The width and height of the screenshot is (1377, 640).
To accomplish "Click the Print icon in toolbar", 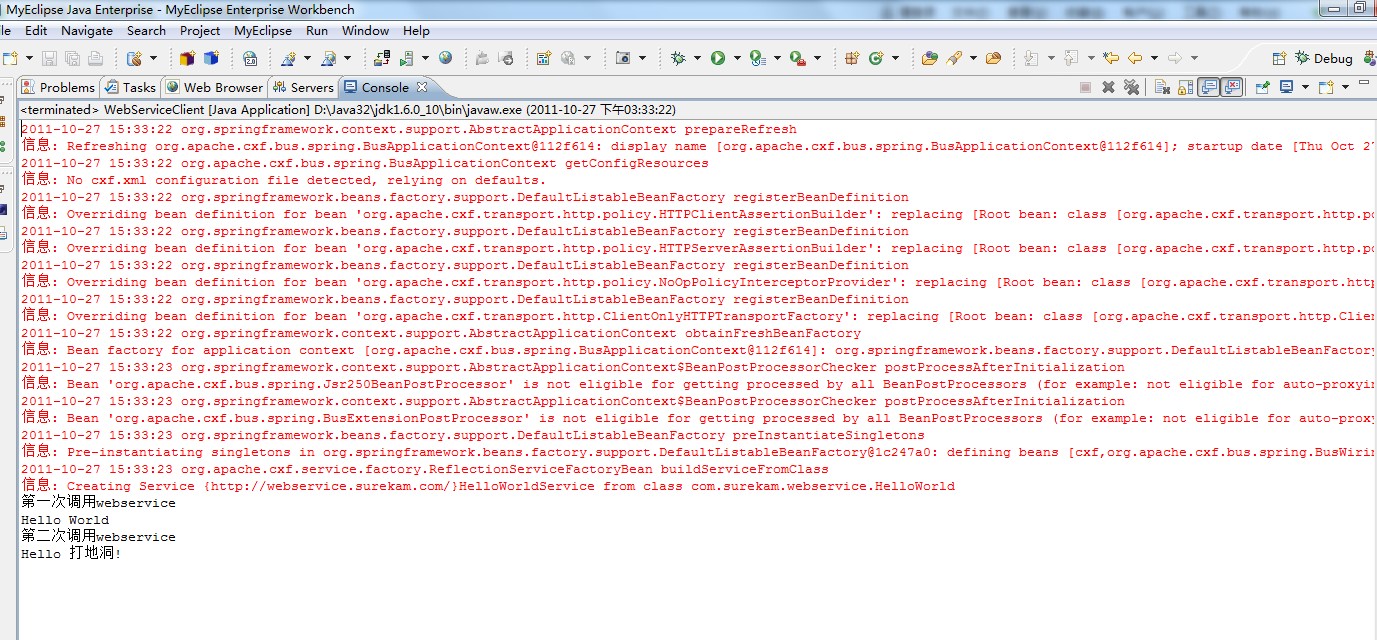I will coord(95,58).
